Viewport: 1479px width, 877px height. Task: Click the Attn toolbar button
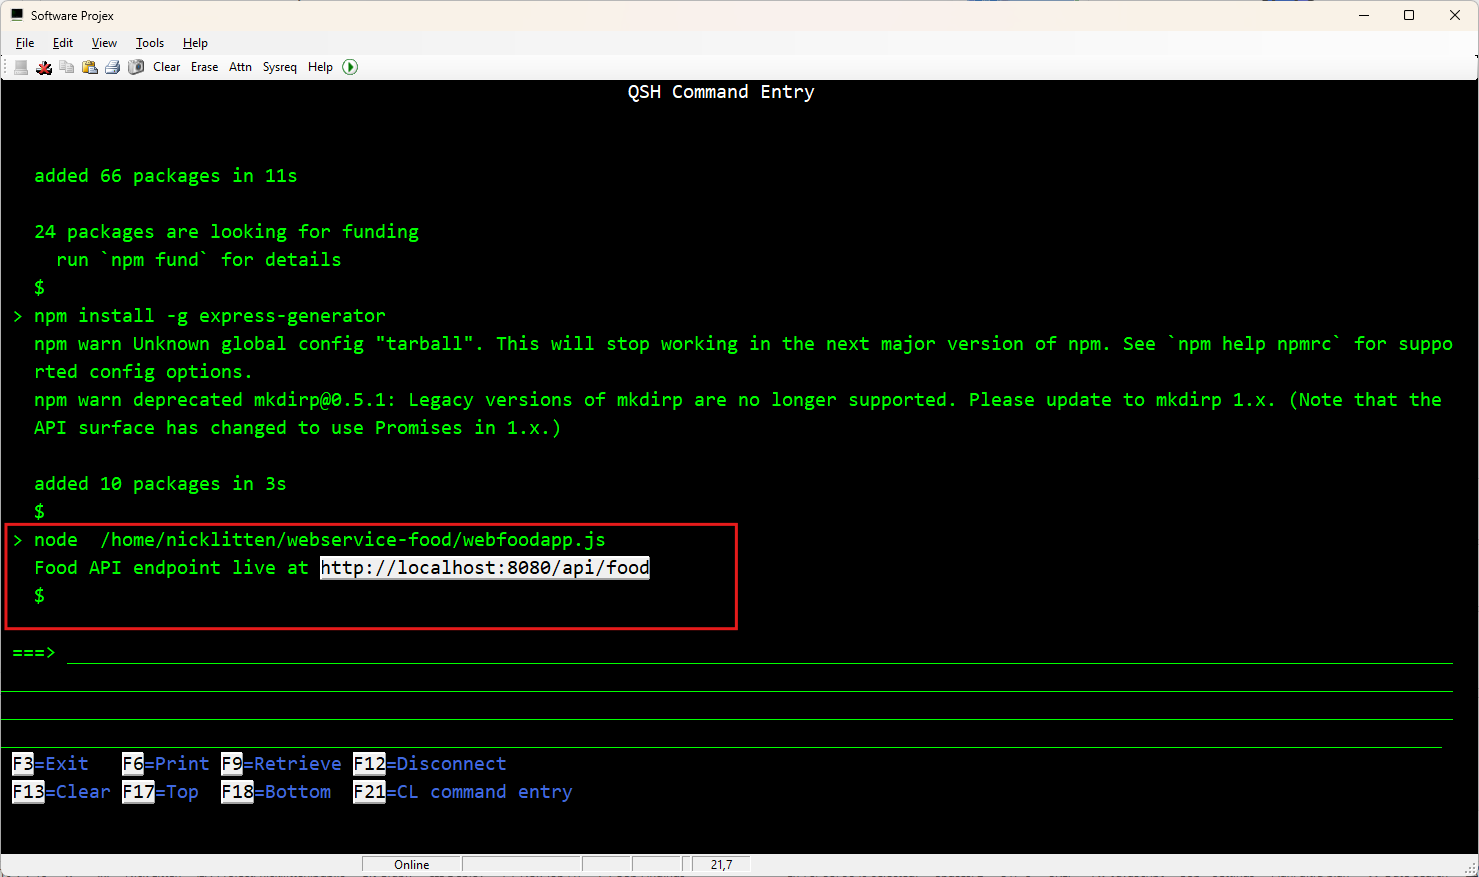pos(241,67)
